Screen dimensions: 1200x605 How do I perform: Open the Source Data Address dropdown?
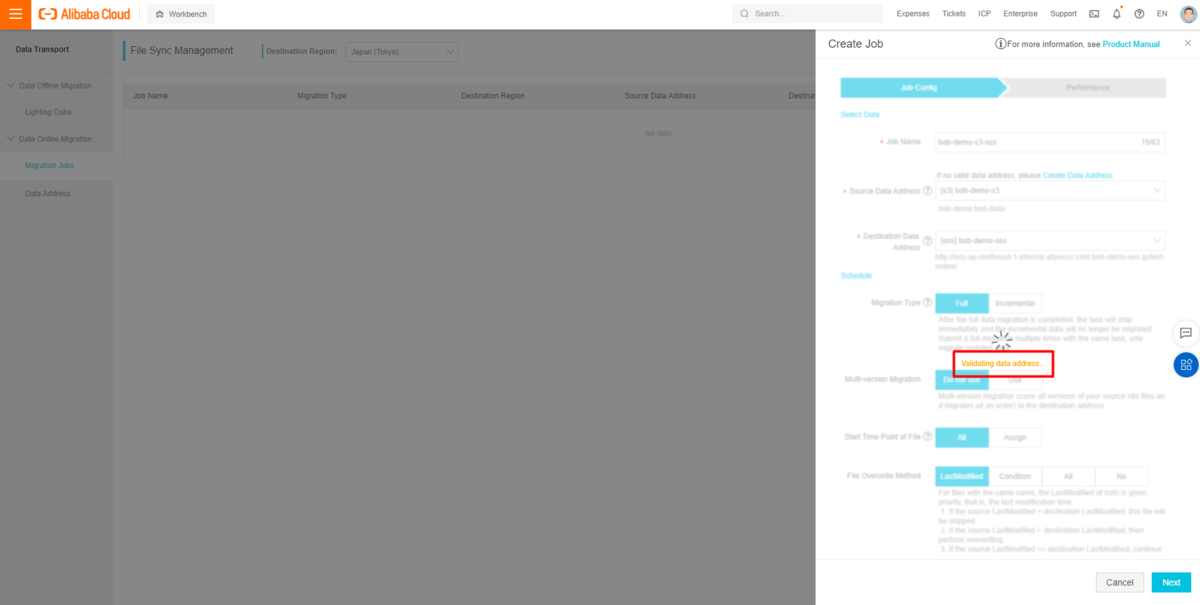1050,190
